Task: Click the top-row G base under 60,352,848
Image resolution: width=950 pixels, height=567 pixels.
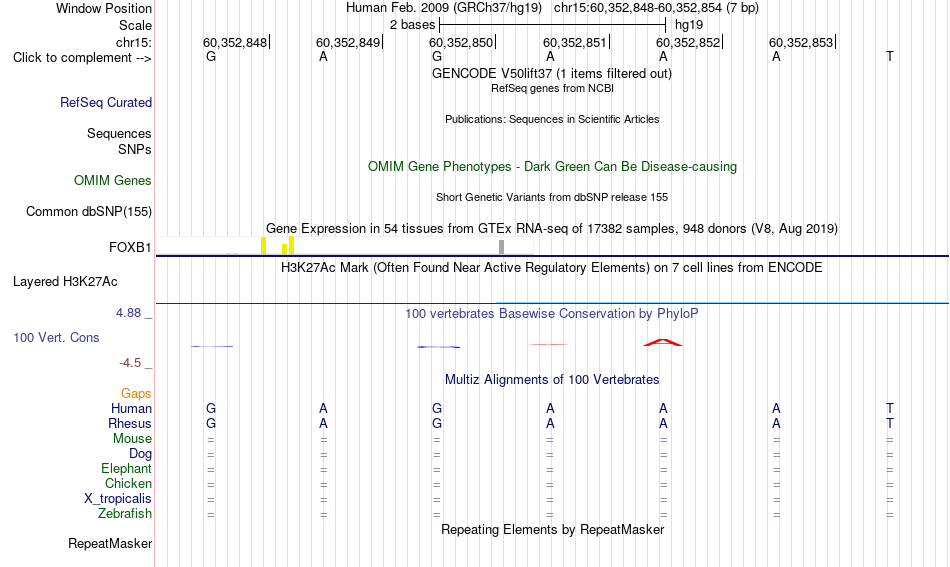Action: click(211, 56)
